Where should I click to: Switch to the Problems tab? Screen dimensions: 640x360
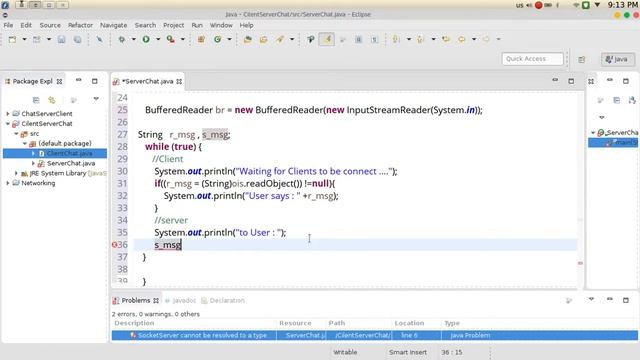[x=136, y=300]
